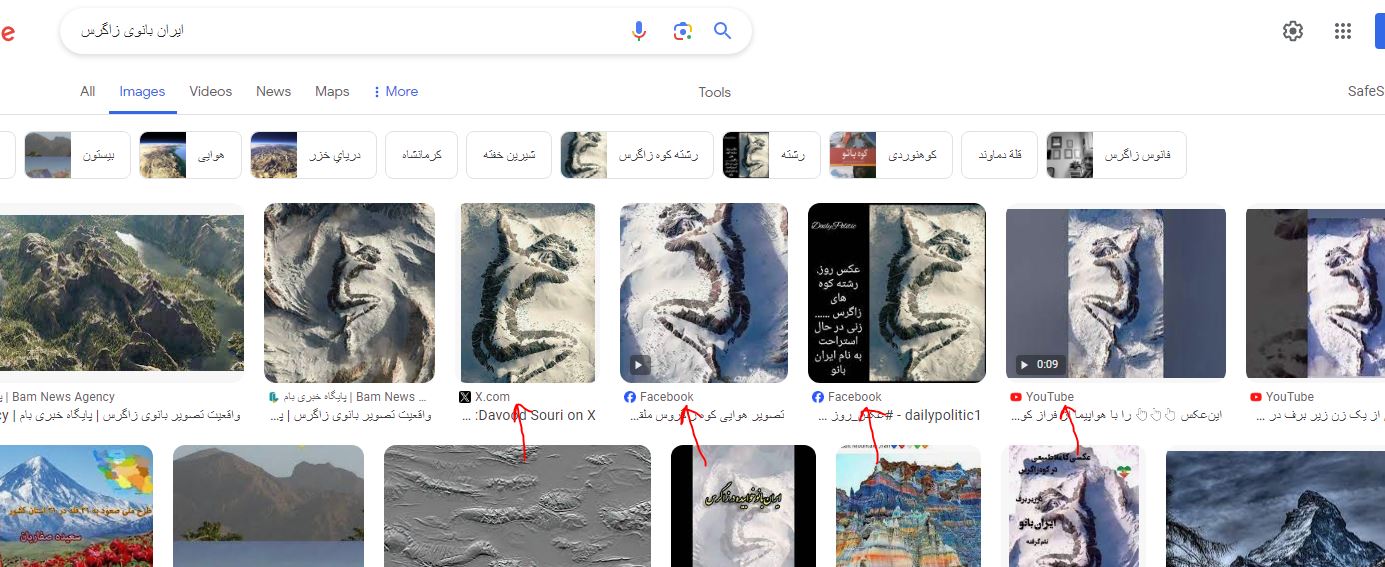
Task: Select the All results tab
Action: coord(88,92)
